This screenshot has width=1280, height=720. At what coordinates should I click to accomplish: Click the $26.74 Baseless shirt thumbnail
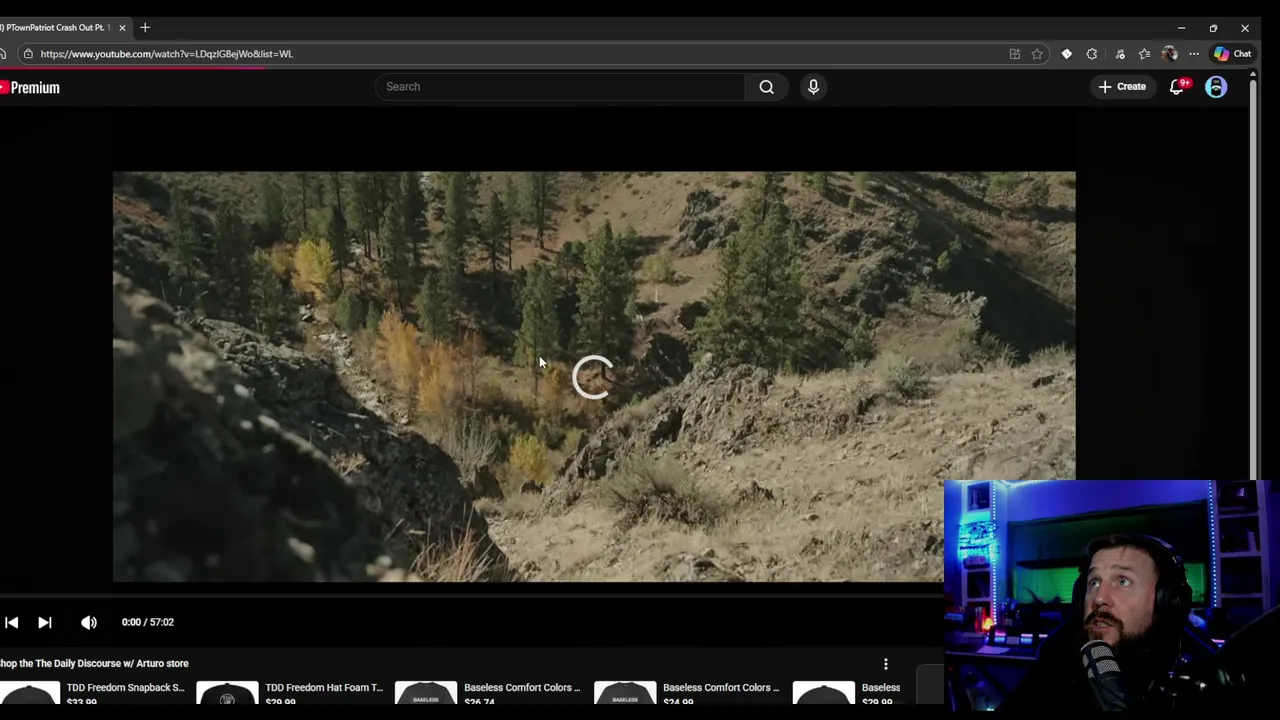click(x=426, y=693)
